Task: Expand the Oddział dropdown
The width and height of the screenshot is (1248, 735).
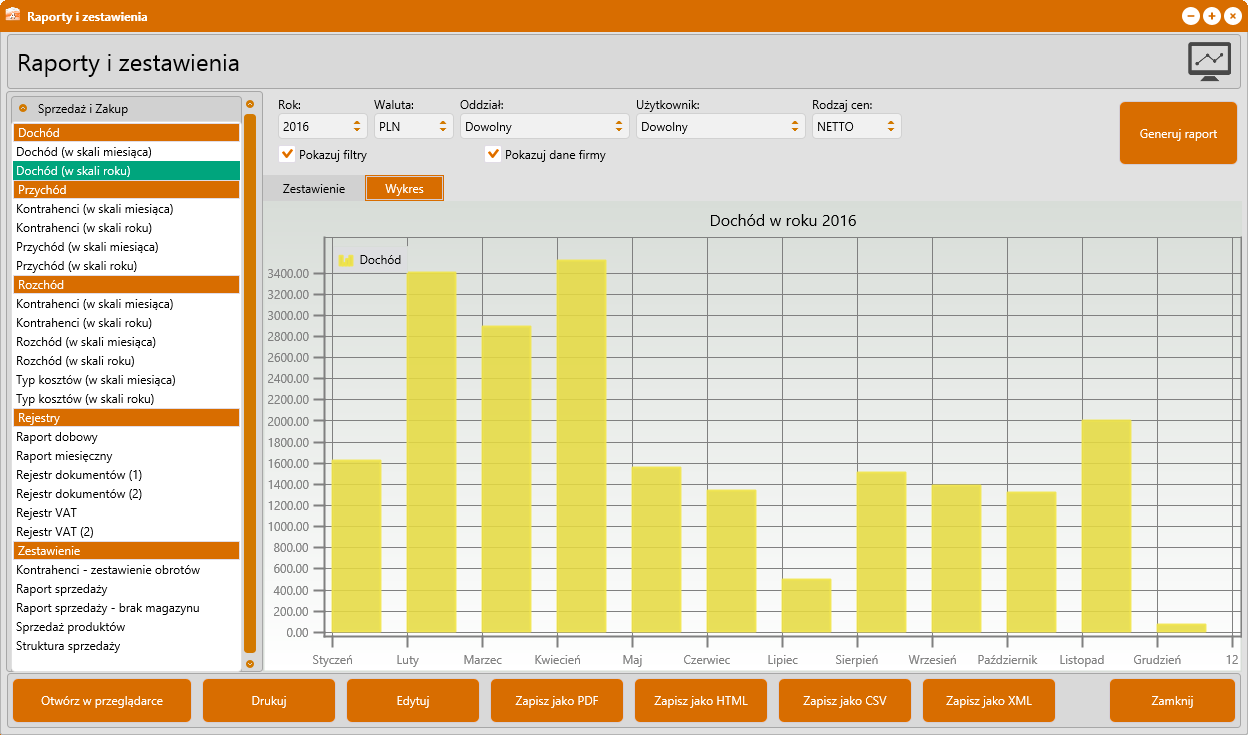Action: pyautogui.click(x=543, y=127)
